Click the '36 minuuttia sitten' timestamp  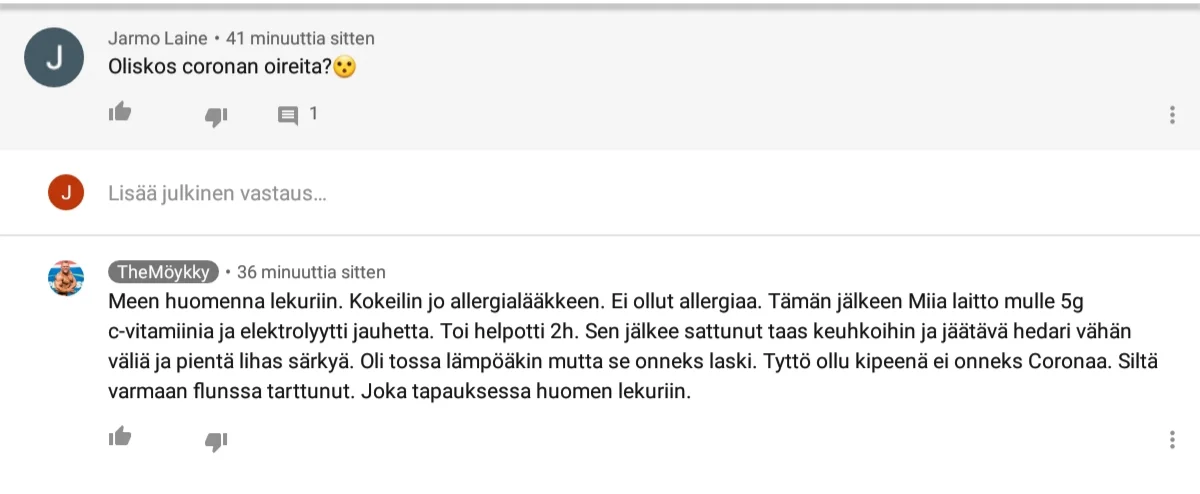pos(311,272)
